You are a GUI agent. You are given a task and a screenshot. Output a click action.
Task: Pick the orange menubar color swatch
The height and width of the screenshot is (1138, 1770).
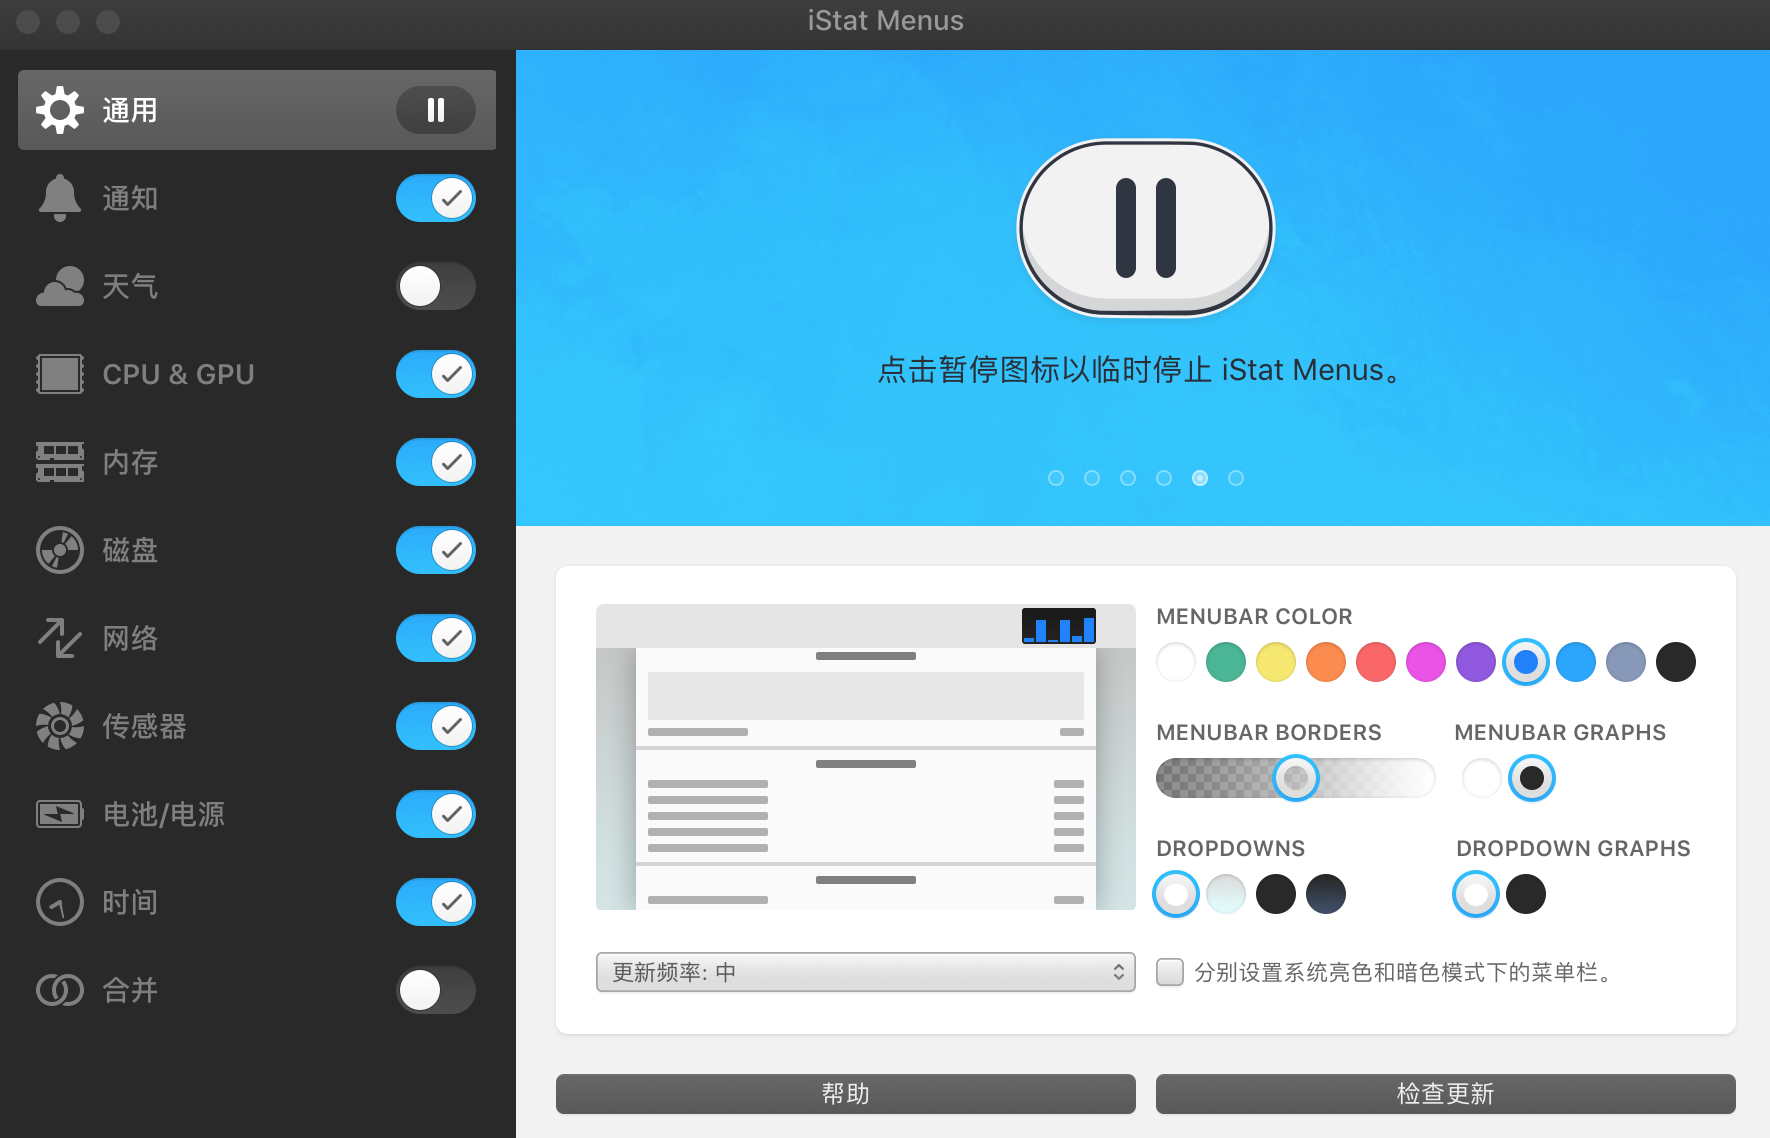coord(1326,662)
